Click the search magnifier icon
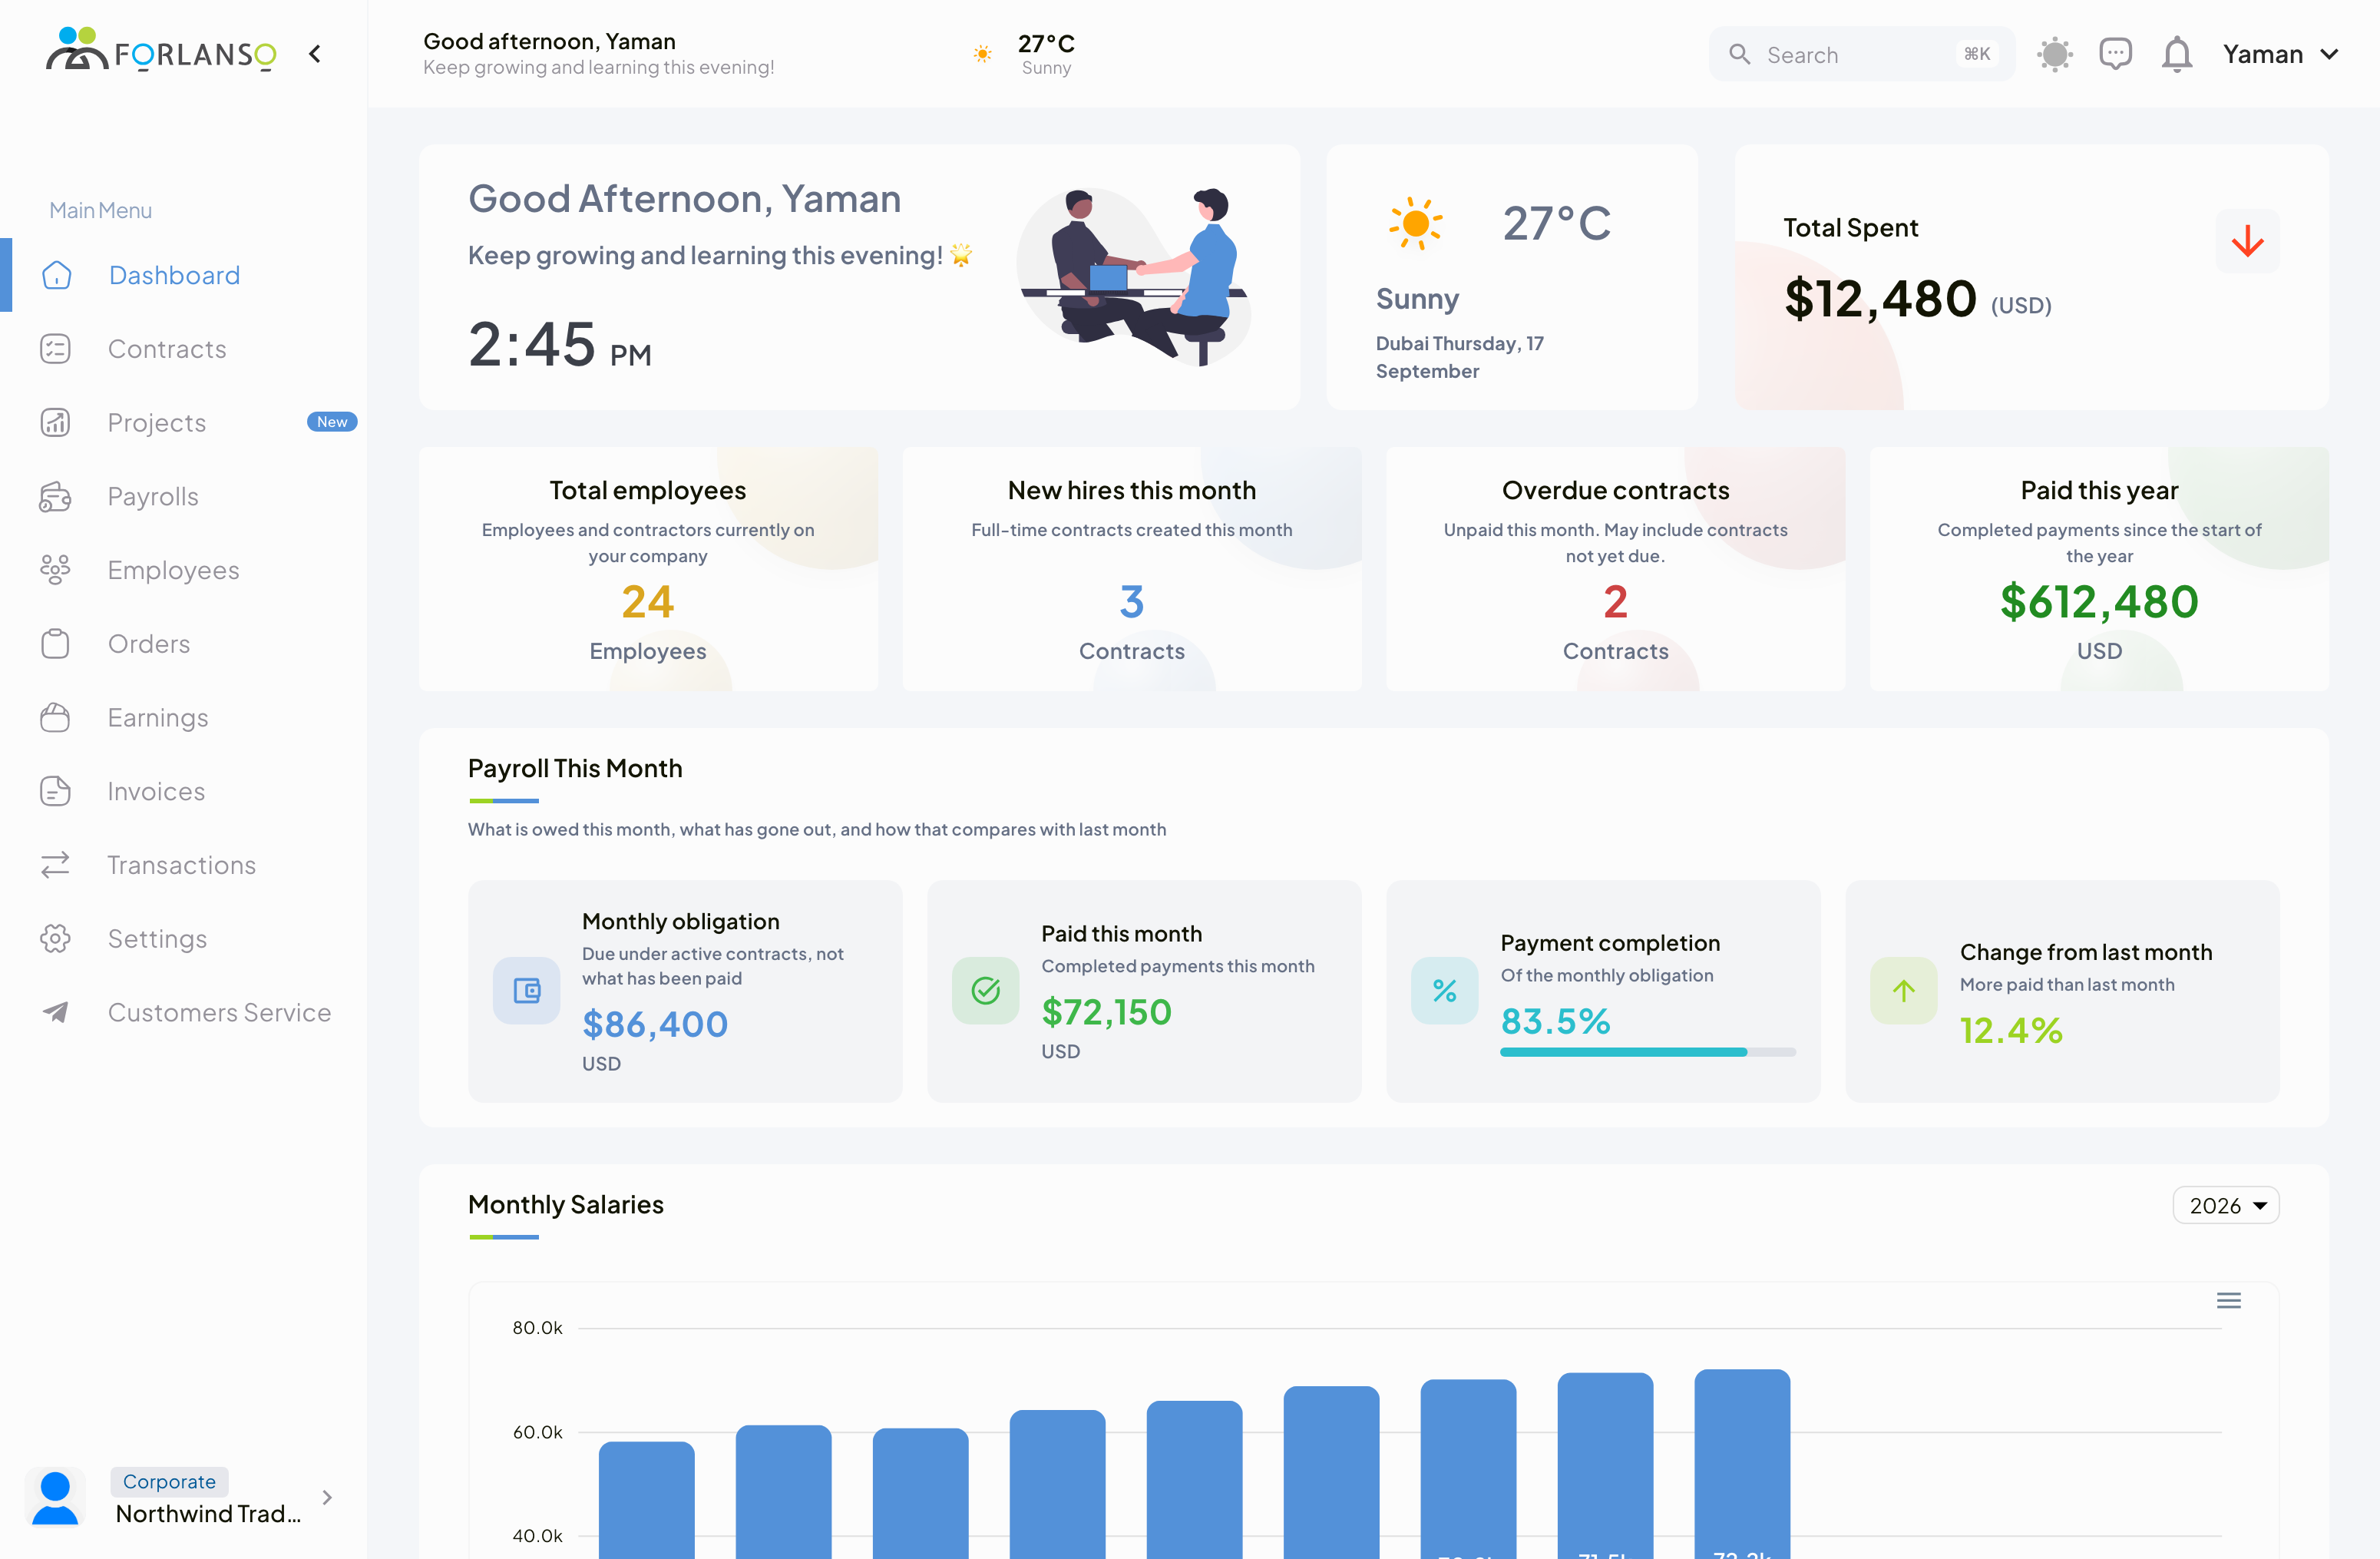 1740,54
